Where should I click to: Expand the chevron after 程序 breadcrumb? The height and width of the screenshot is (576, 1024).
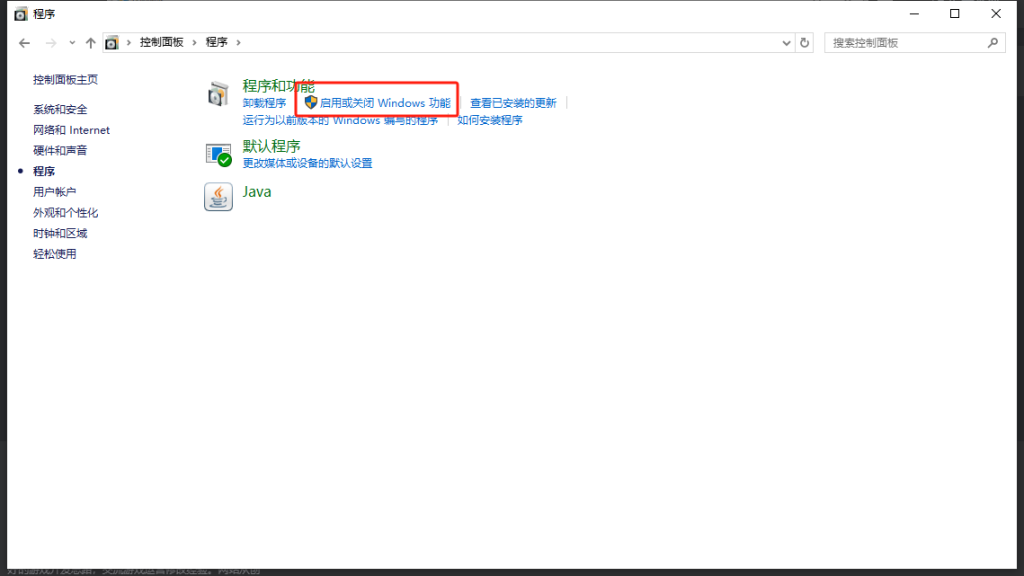pyautogui.click(x=238, y=42)
